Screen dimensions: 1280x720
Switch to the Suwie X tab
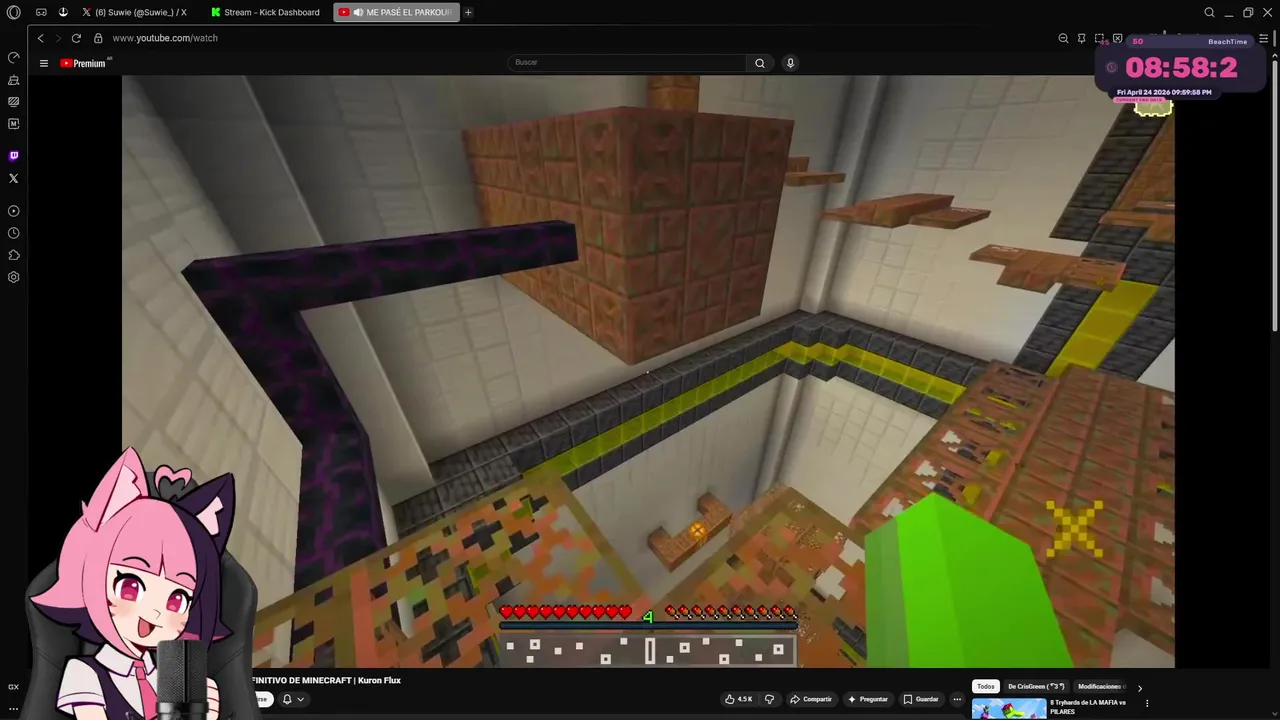(x=135, y=12)
